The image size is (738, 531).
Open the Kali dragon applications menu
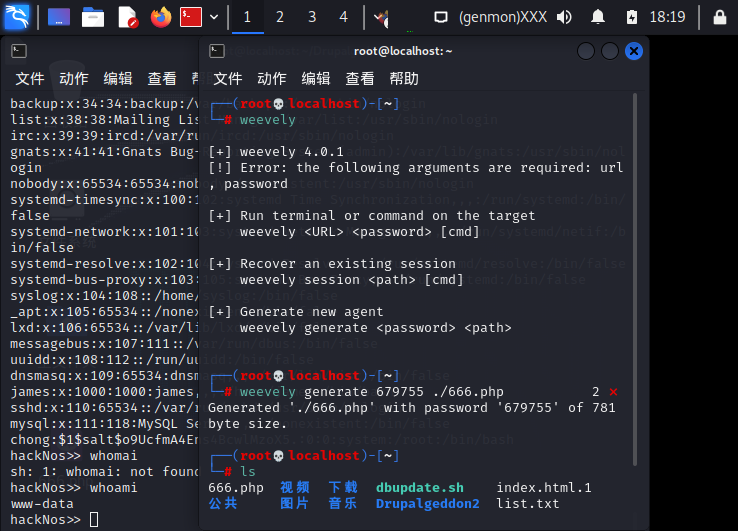[x=17, y=17]
